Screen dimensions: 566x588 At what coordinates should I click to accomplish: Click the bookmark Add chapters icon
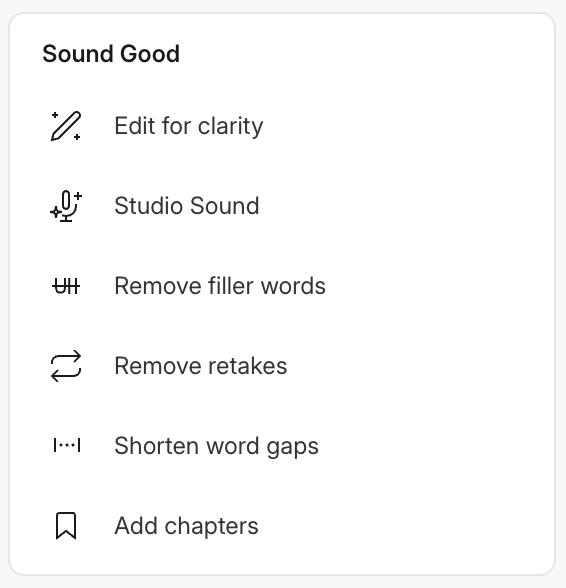66,526
